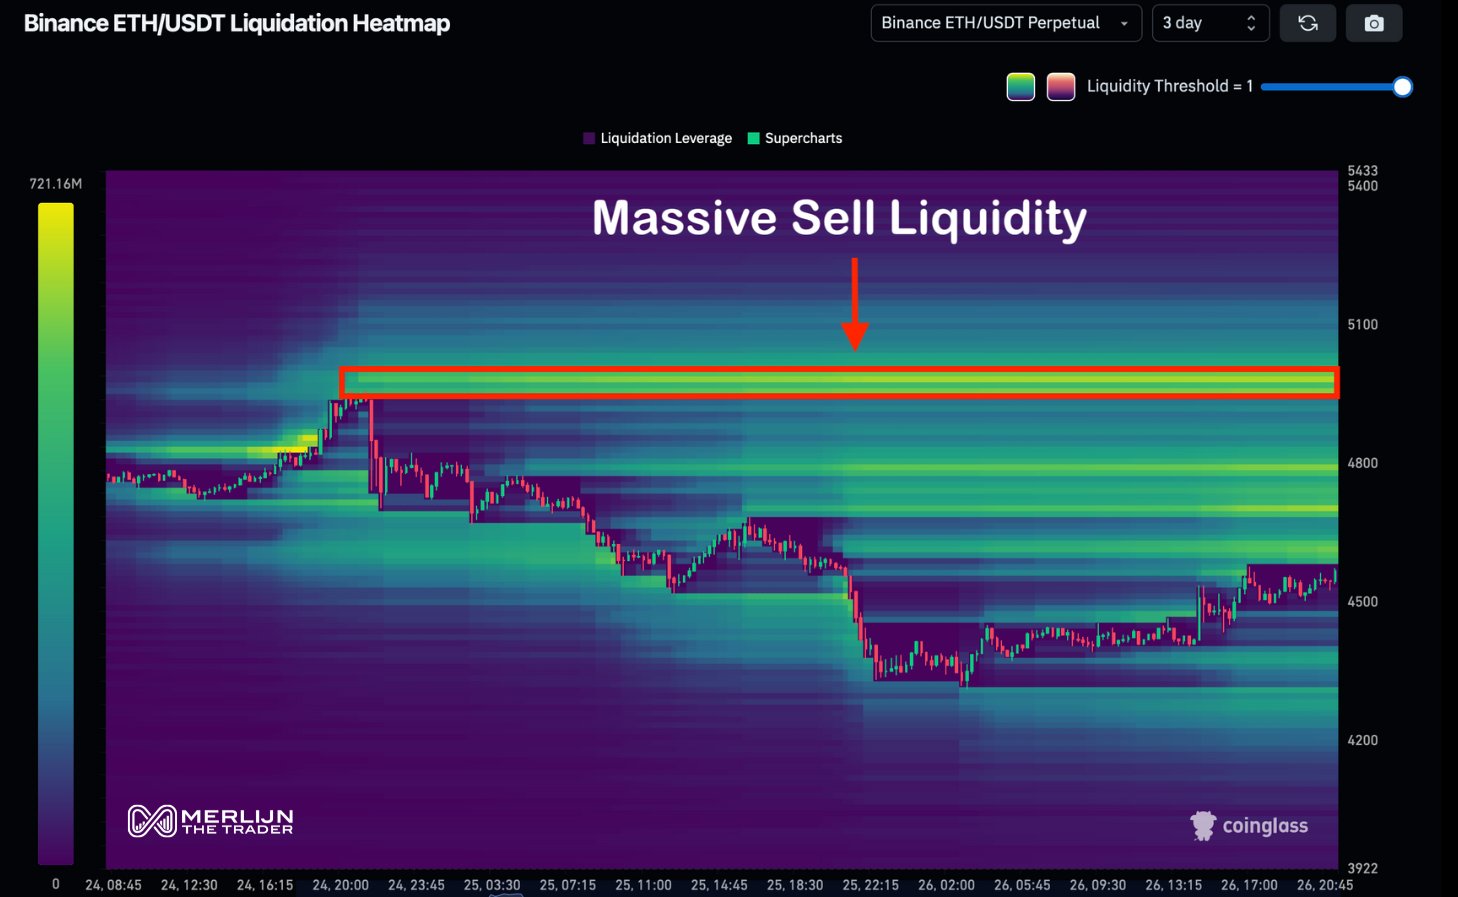Click the Liquidity Threshold = 1 label
The height and width of the screenshot is (897, 1458).
(x=1169, y=87)
